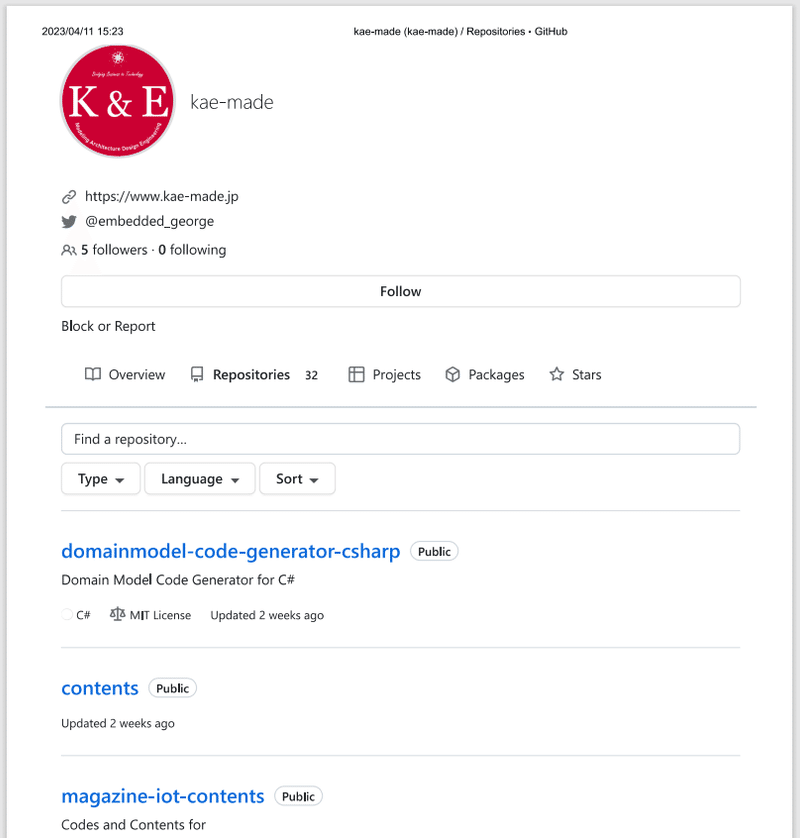Open the Type filter dropdown
Viewport: 800px width, 838px height.
[100, 478]
